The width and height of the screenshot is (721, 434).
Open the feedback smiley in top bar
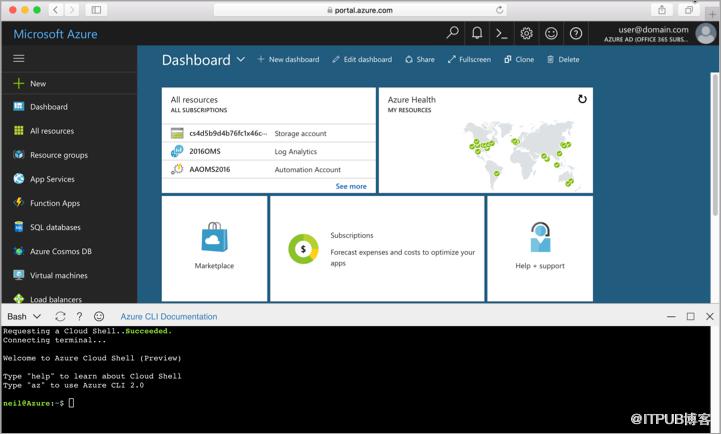(551, 33)
